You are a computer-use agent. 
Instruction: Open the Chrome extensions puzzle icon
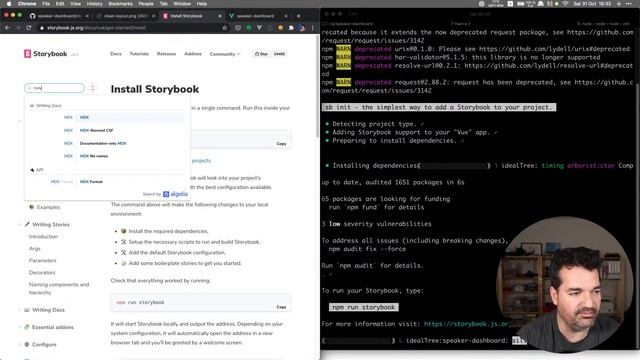point(291,28)
